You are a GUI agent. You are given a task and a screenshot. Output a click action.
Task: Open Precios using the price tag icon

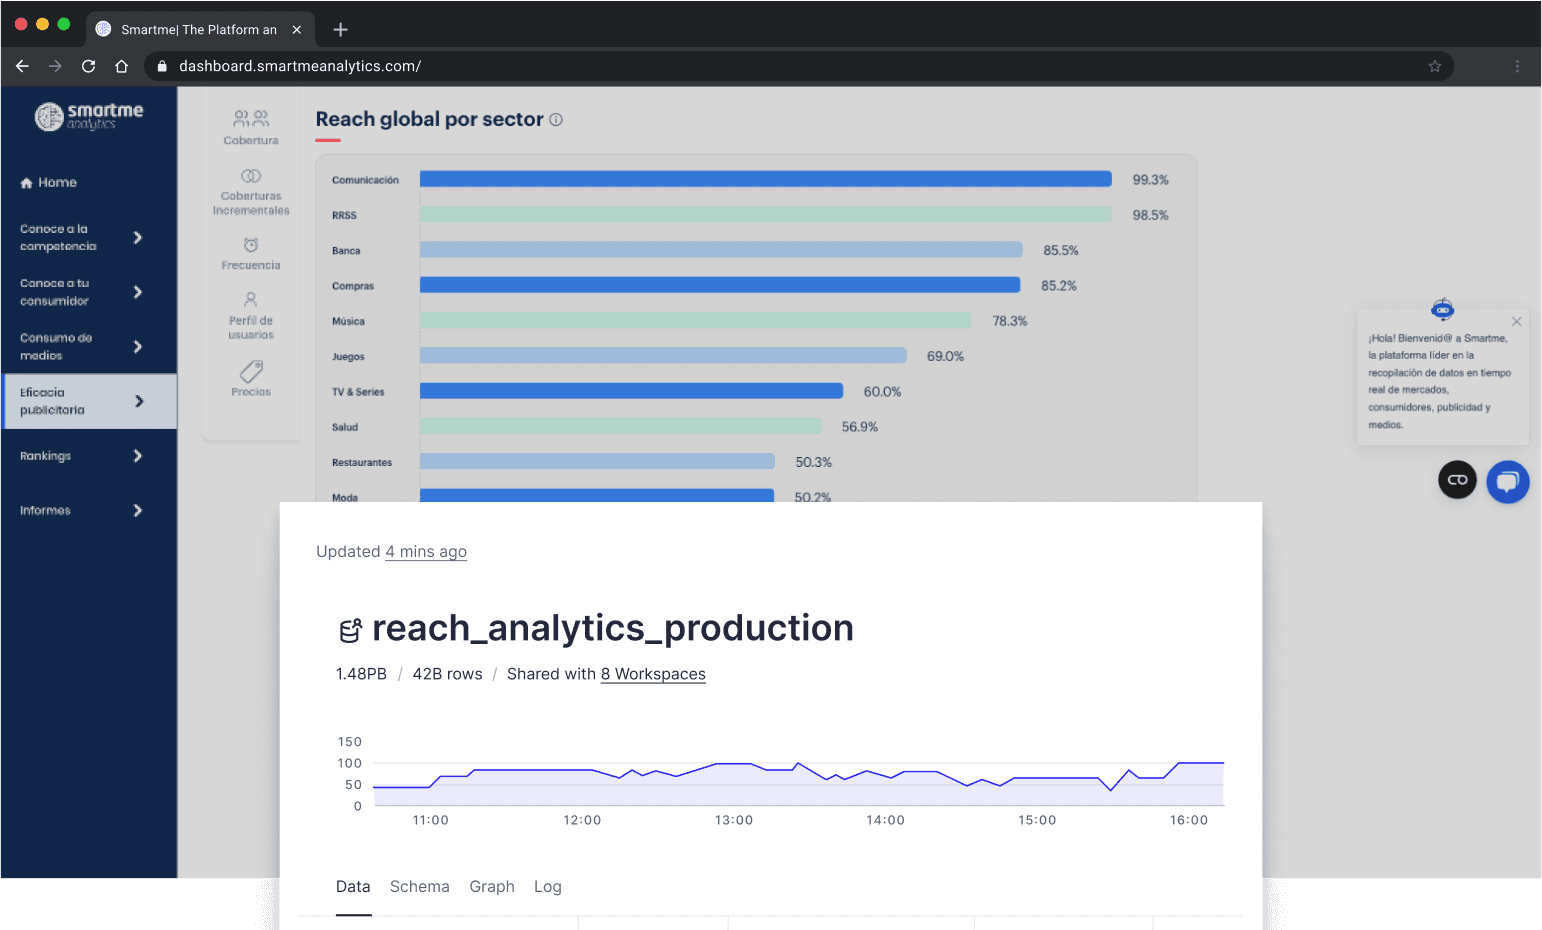click(250, 372)
